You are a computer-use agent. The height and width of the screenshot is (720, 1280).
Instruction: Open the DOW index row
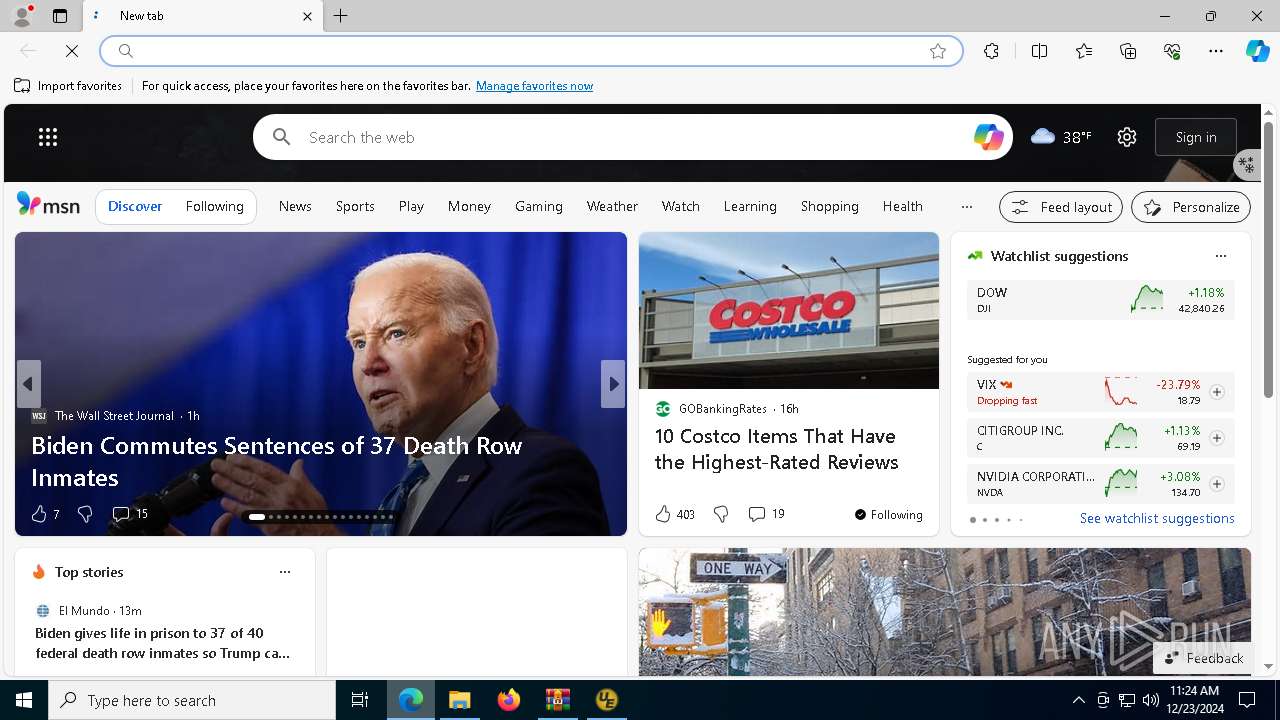point(1100,300)
